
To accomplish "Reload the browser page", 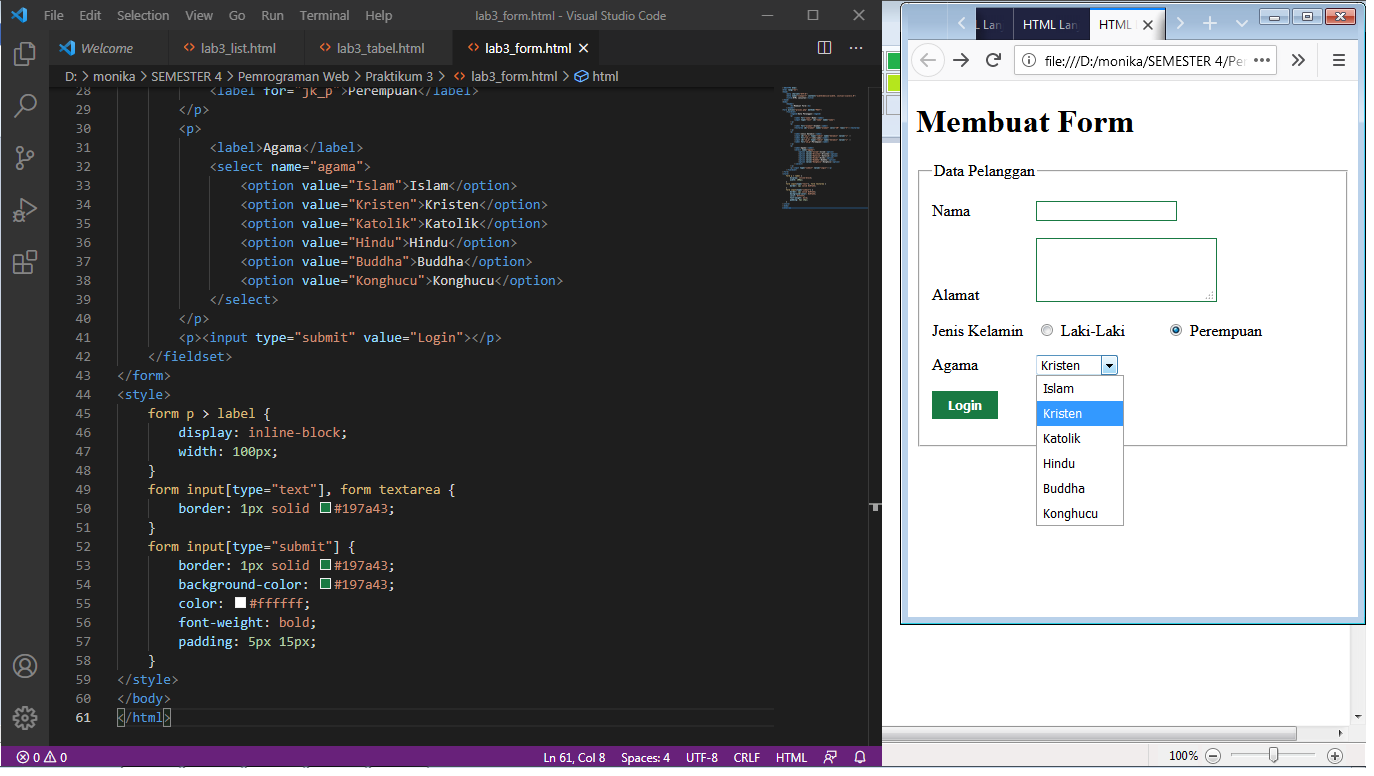I will click(993, 60).
